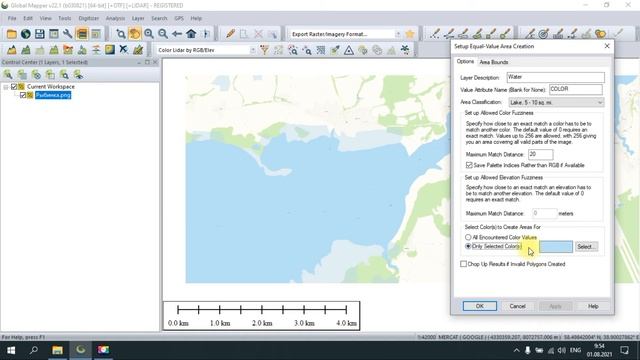Click the Help button in dialog
This screenshot has height=360, width=640.
click(593, 306)
